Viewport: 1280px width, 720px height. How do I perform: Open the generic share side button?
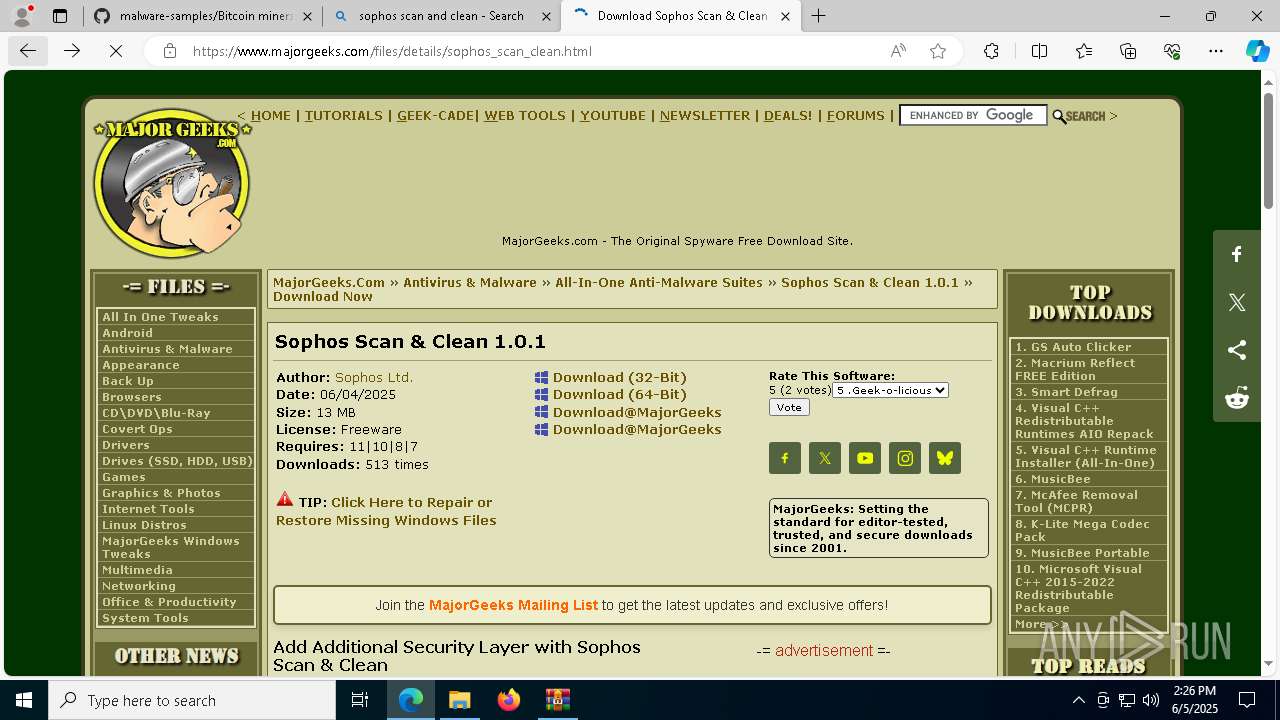point(1237,350)
